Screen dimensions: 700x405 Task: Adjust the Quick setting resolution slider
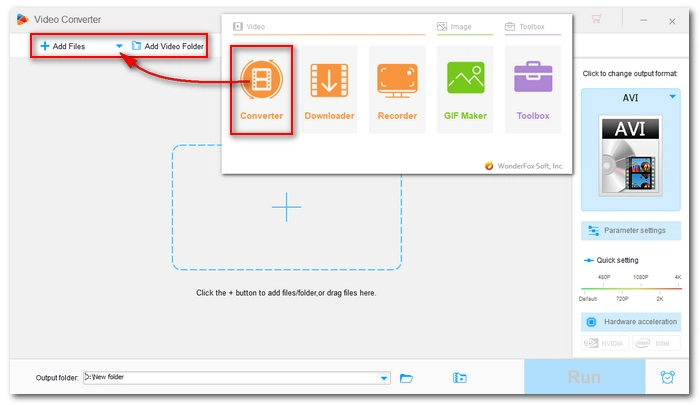click(631, 288)
